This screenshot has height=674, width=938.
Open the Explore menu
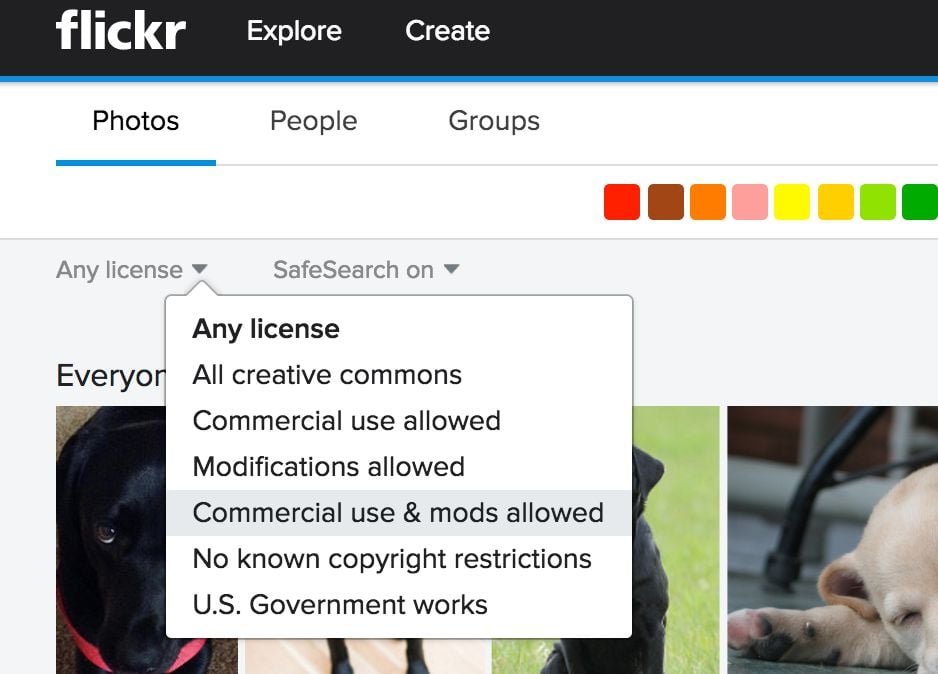click(x=294, y=31)
